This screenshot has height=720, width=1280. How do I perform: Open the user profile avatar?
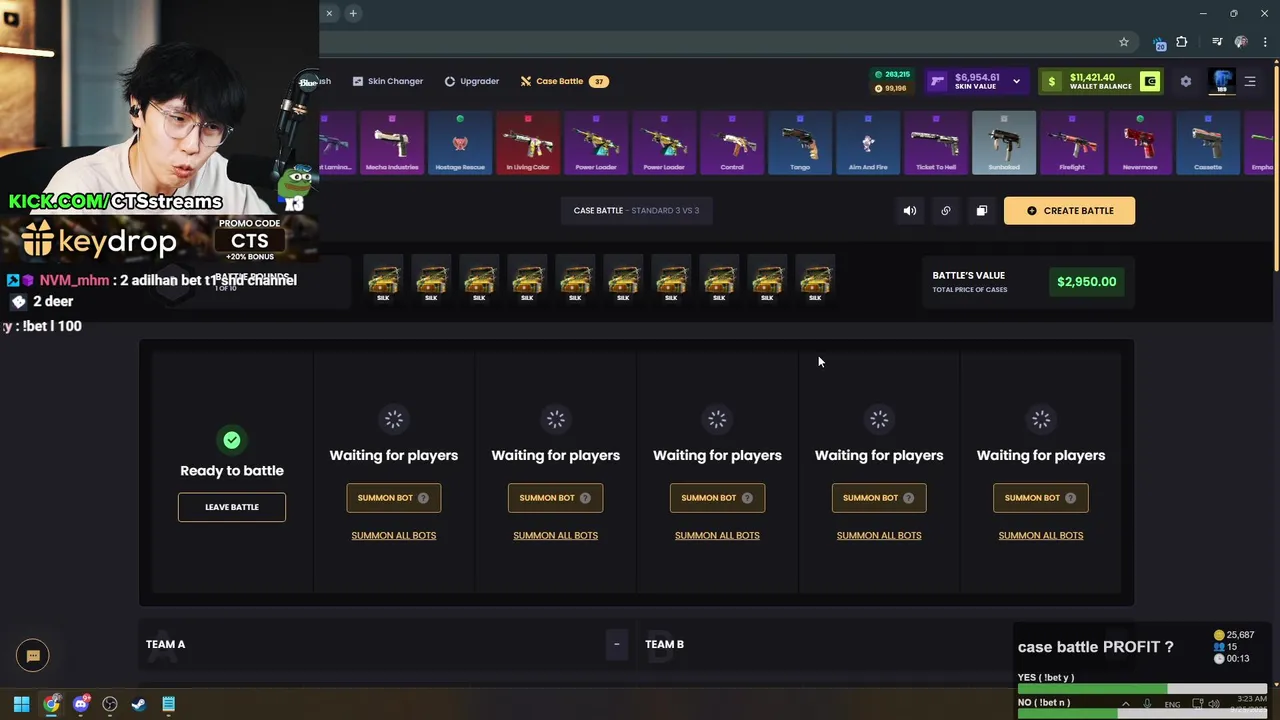coord(1222,81)
